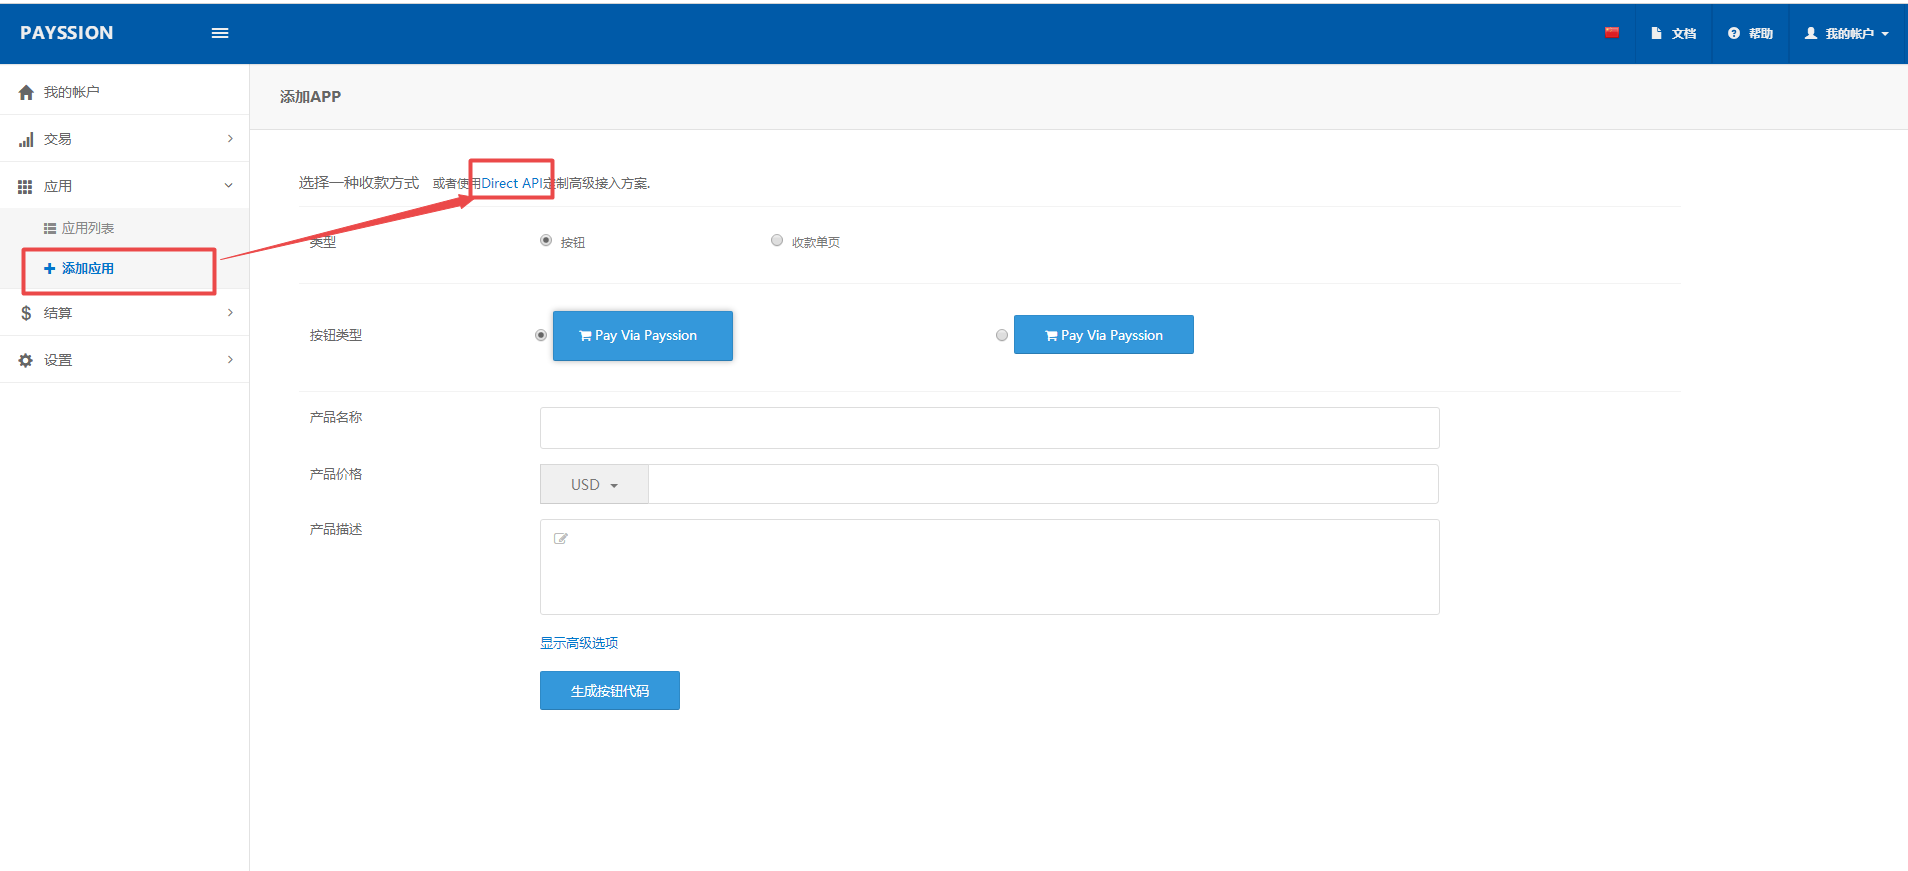The width and height of the screenshot is (1908, 871).
Task: Click the list icon beside 应用列表
Action: click(49, 229)
